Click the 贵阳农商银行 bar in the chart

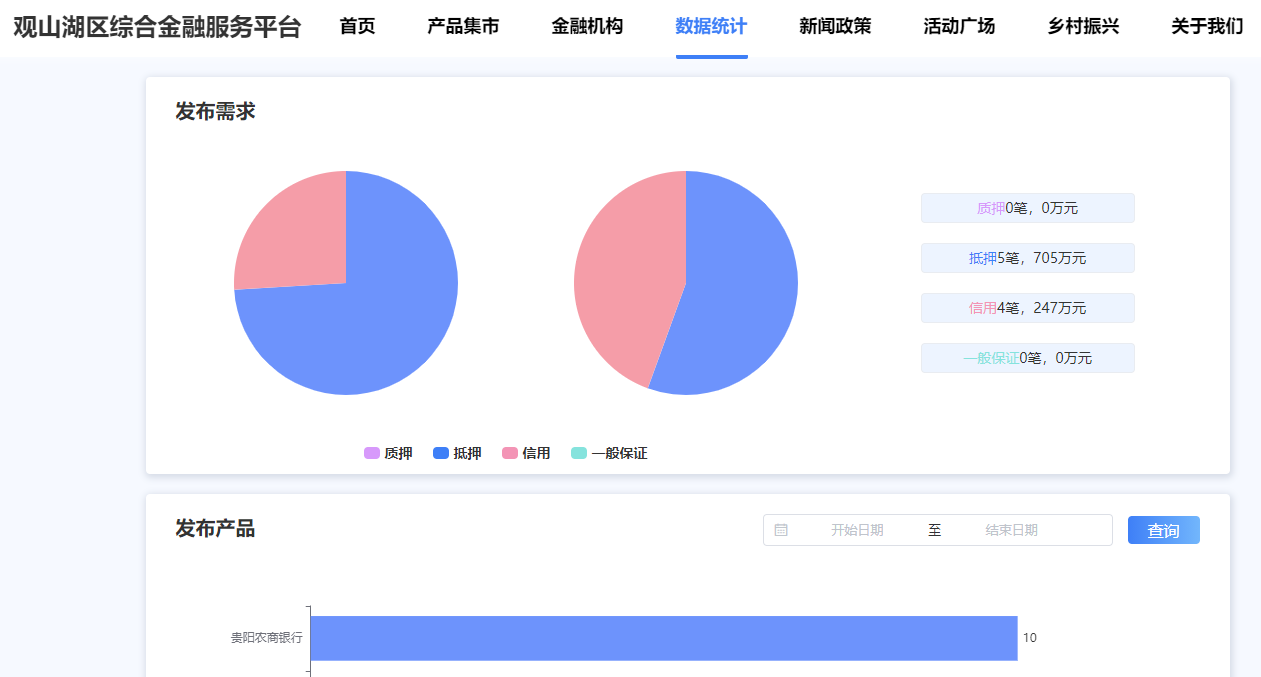[x=663, y=638]
